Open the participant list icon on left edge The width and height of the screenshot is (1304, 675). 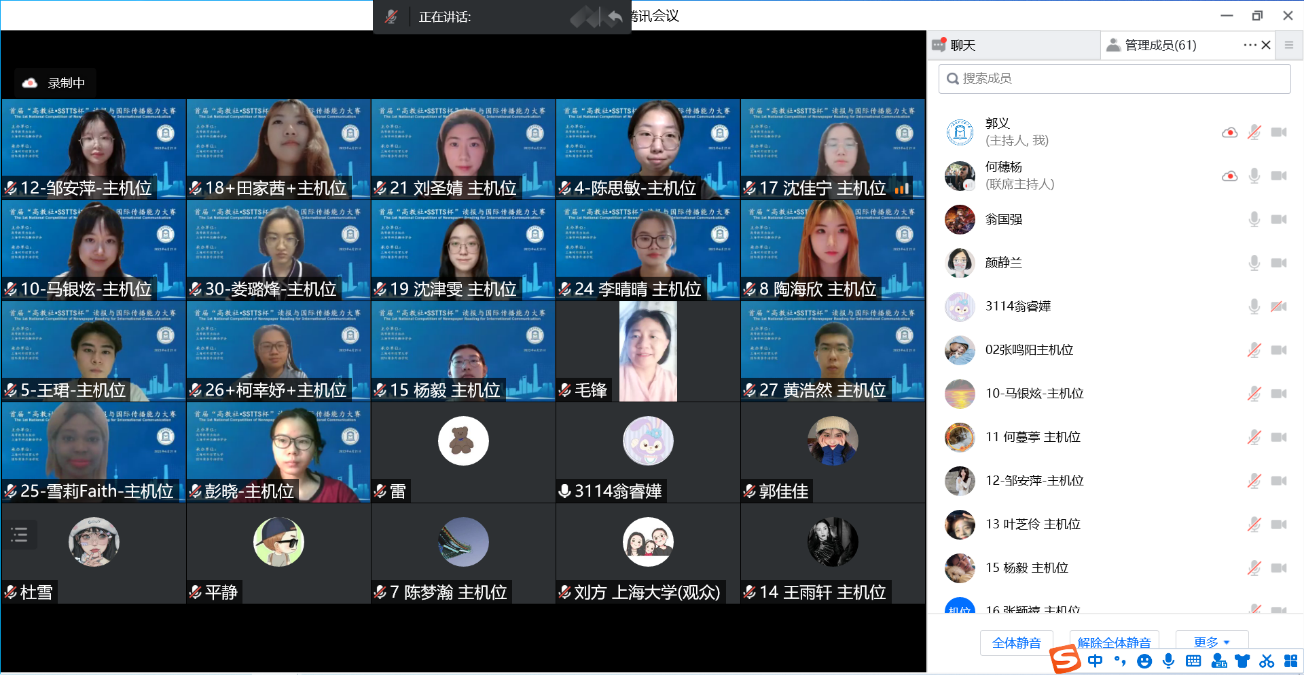(x=20, y=535)
